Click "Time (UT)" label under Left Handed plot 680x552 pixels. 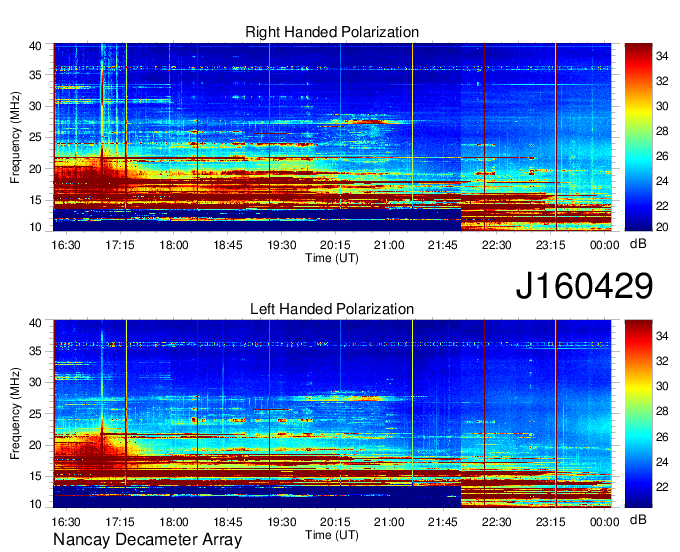(x=332, y=535)
